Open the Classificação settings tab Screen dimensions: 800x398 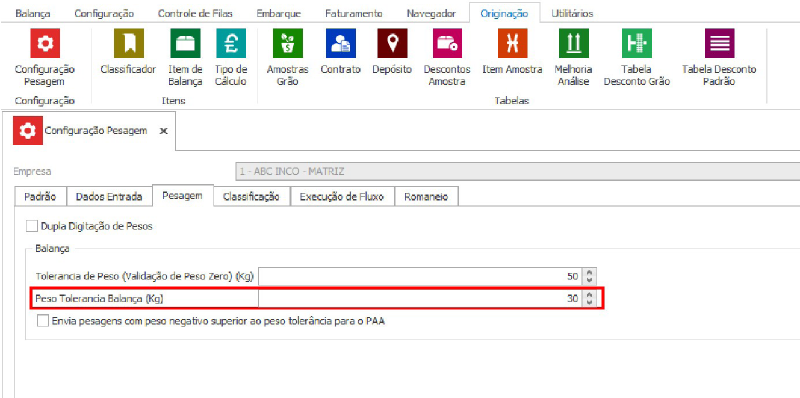click(251, 196)
